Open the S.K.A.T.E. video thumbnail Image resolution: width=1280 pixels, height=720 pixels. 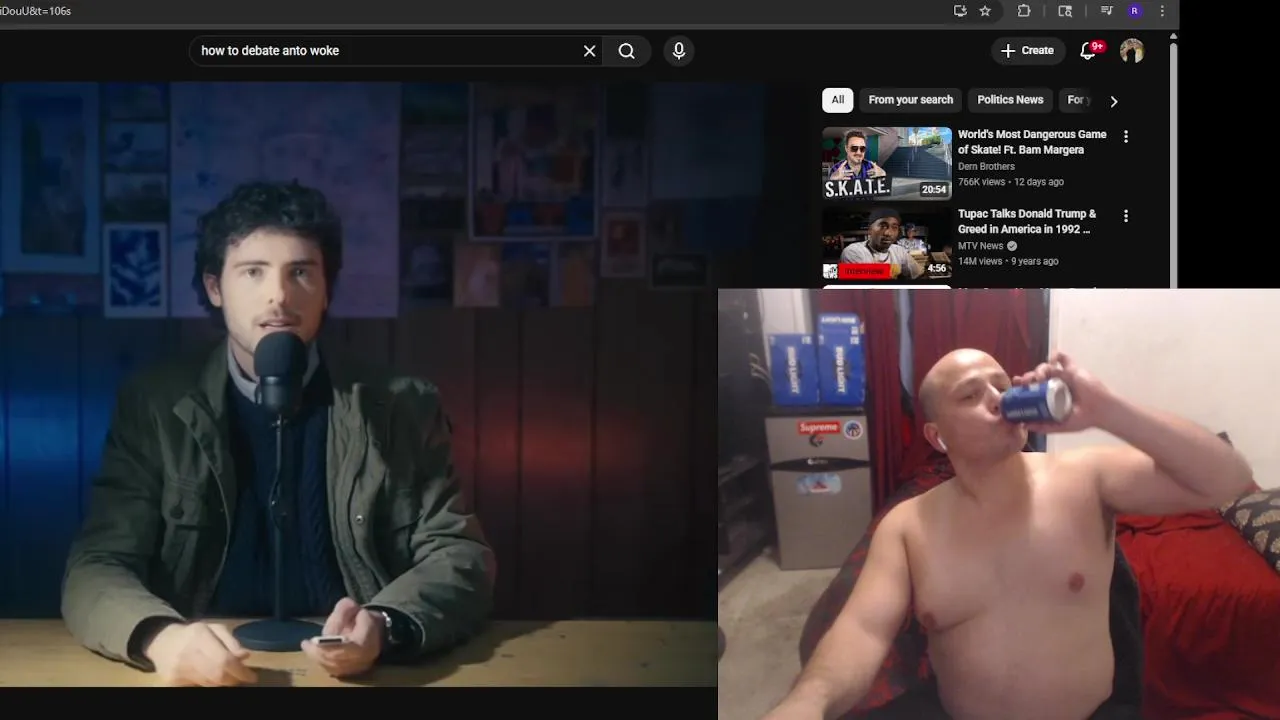coord(887,163)
